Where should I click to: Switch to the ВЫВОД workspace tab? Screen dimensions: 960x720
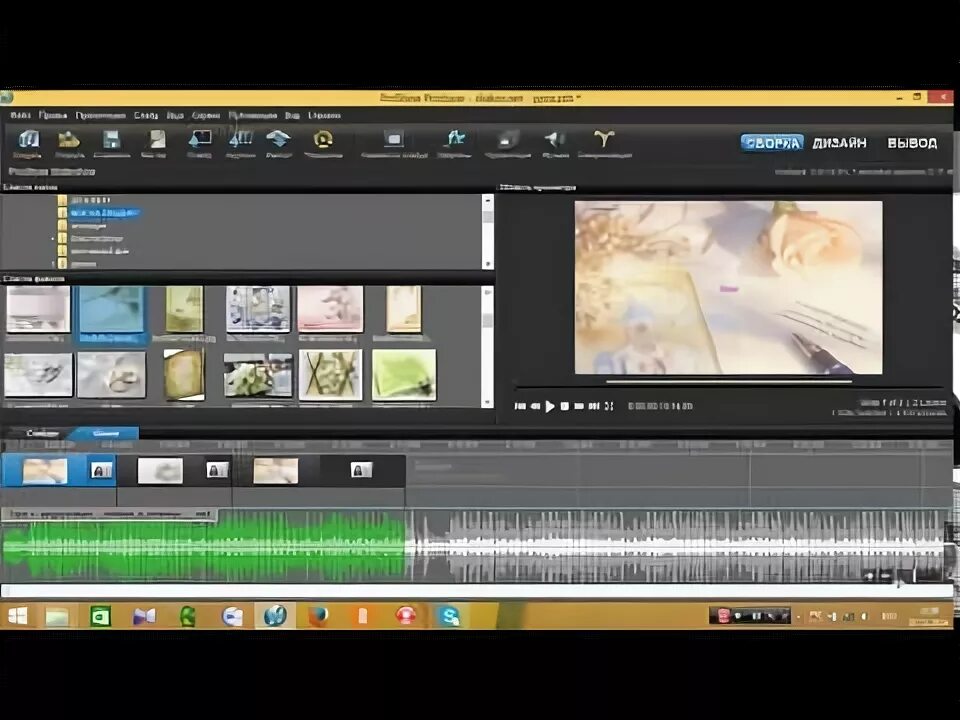[912, 143]
